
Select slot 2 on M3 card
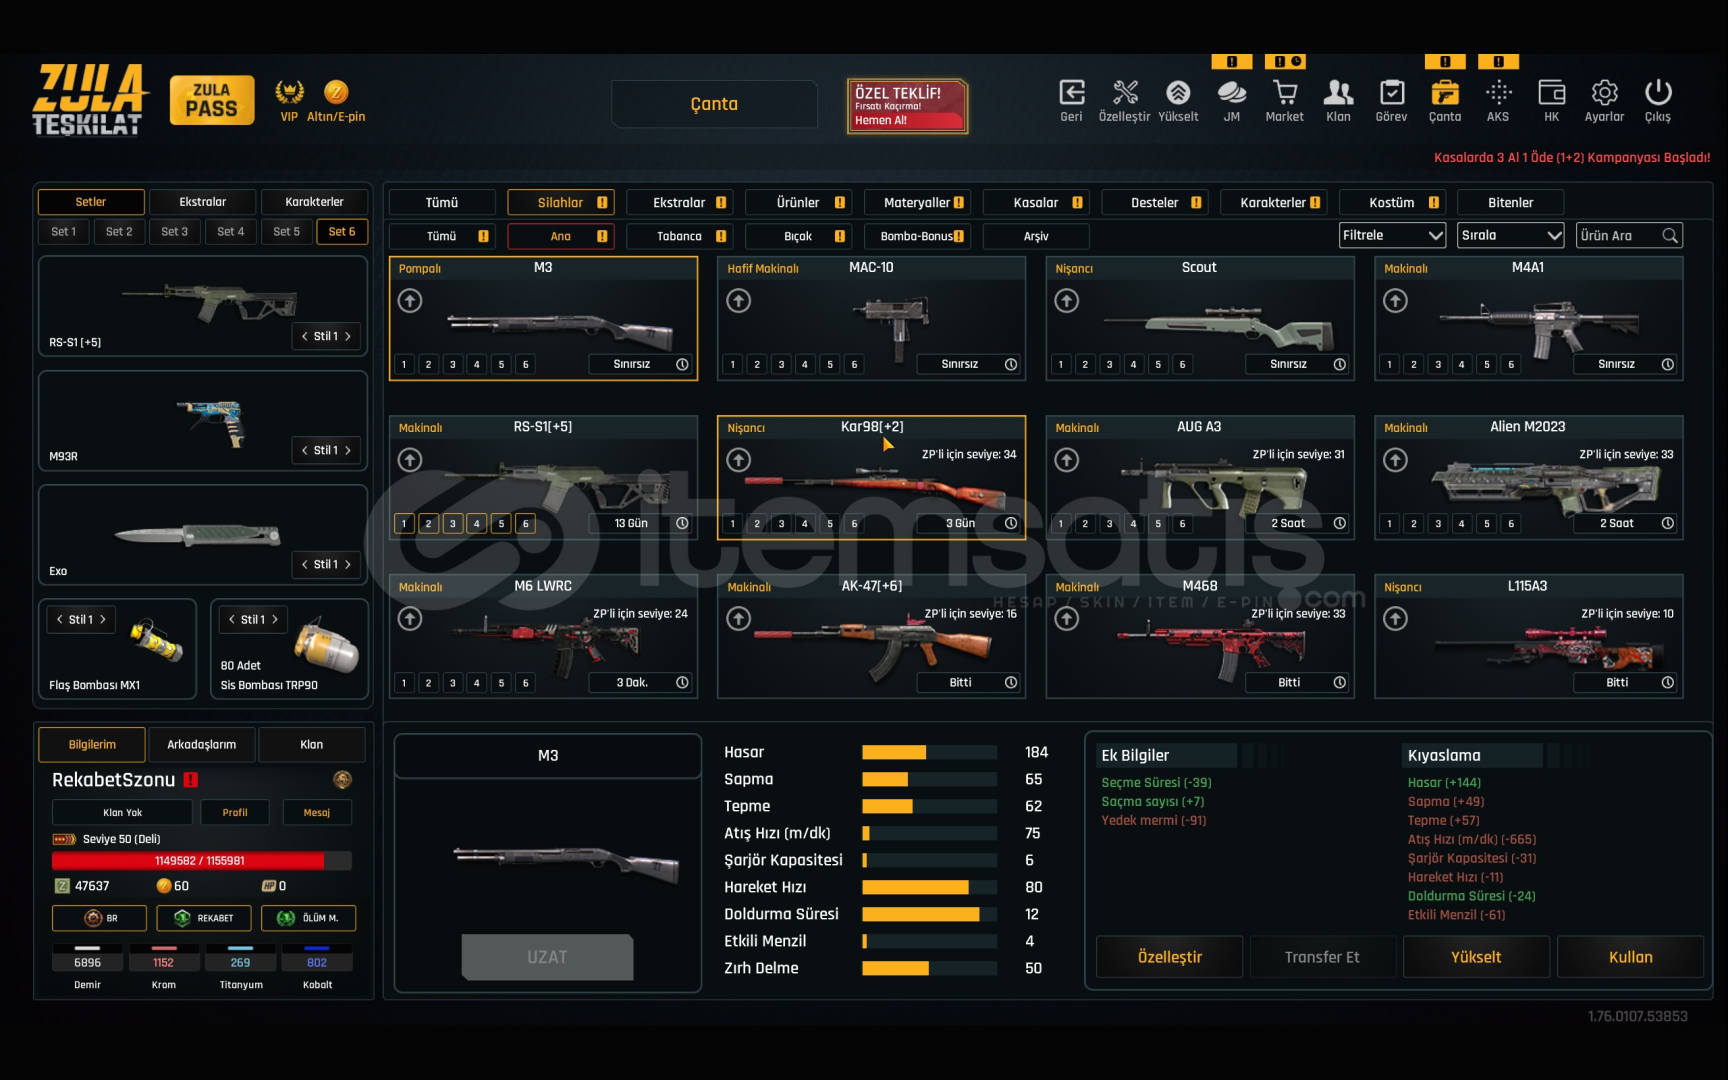coord(428,364)
